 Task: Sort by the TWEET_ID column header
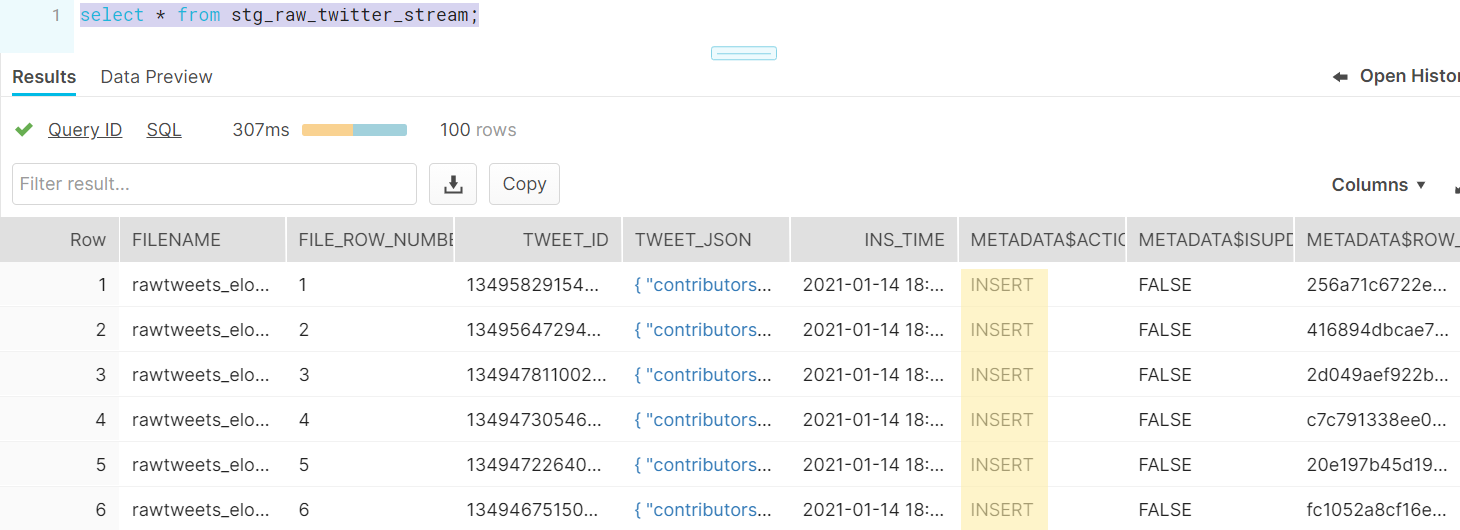pos(565,240)
